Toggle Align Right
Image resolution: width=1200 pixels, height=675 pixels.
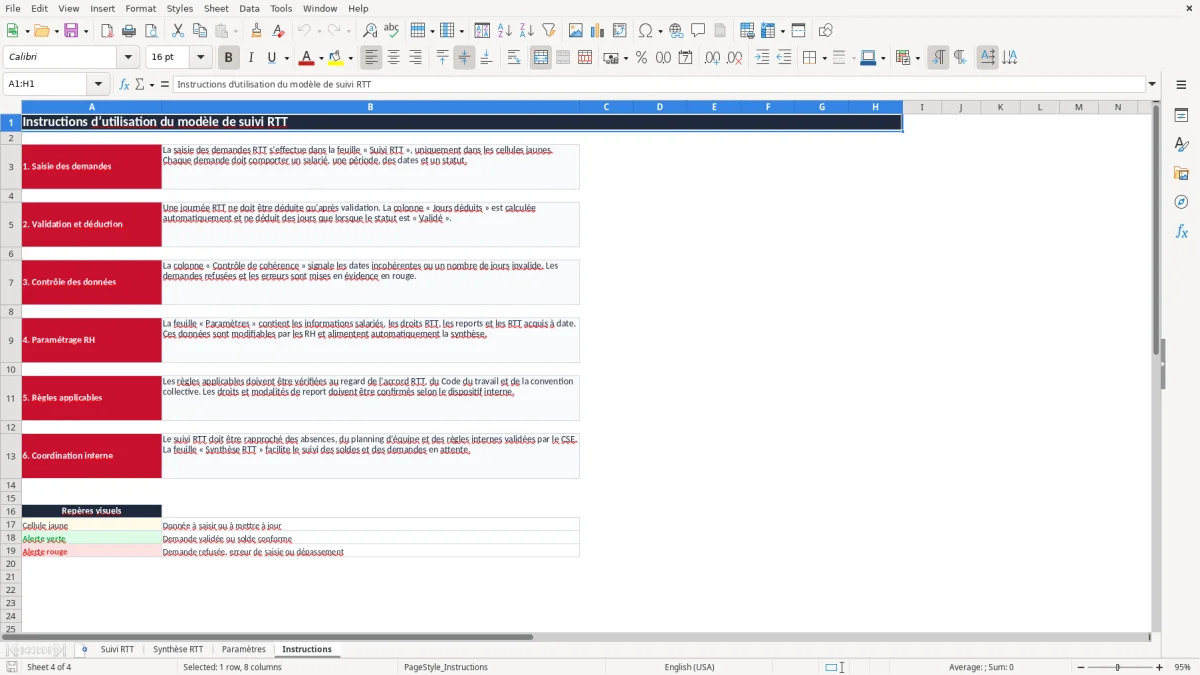point(415,58)
